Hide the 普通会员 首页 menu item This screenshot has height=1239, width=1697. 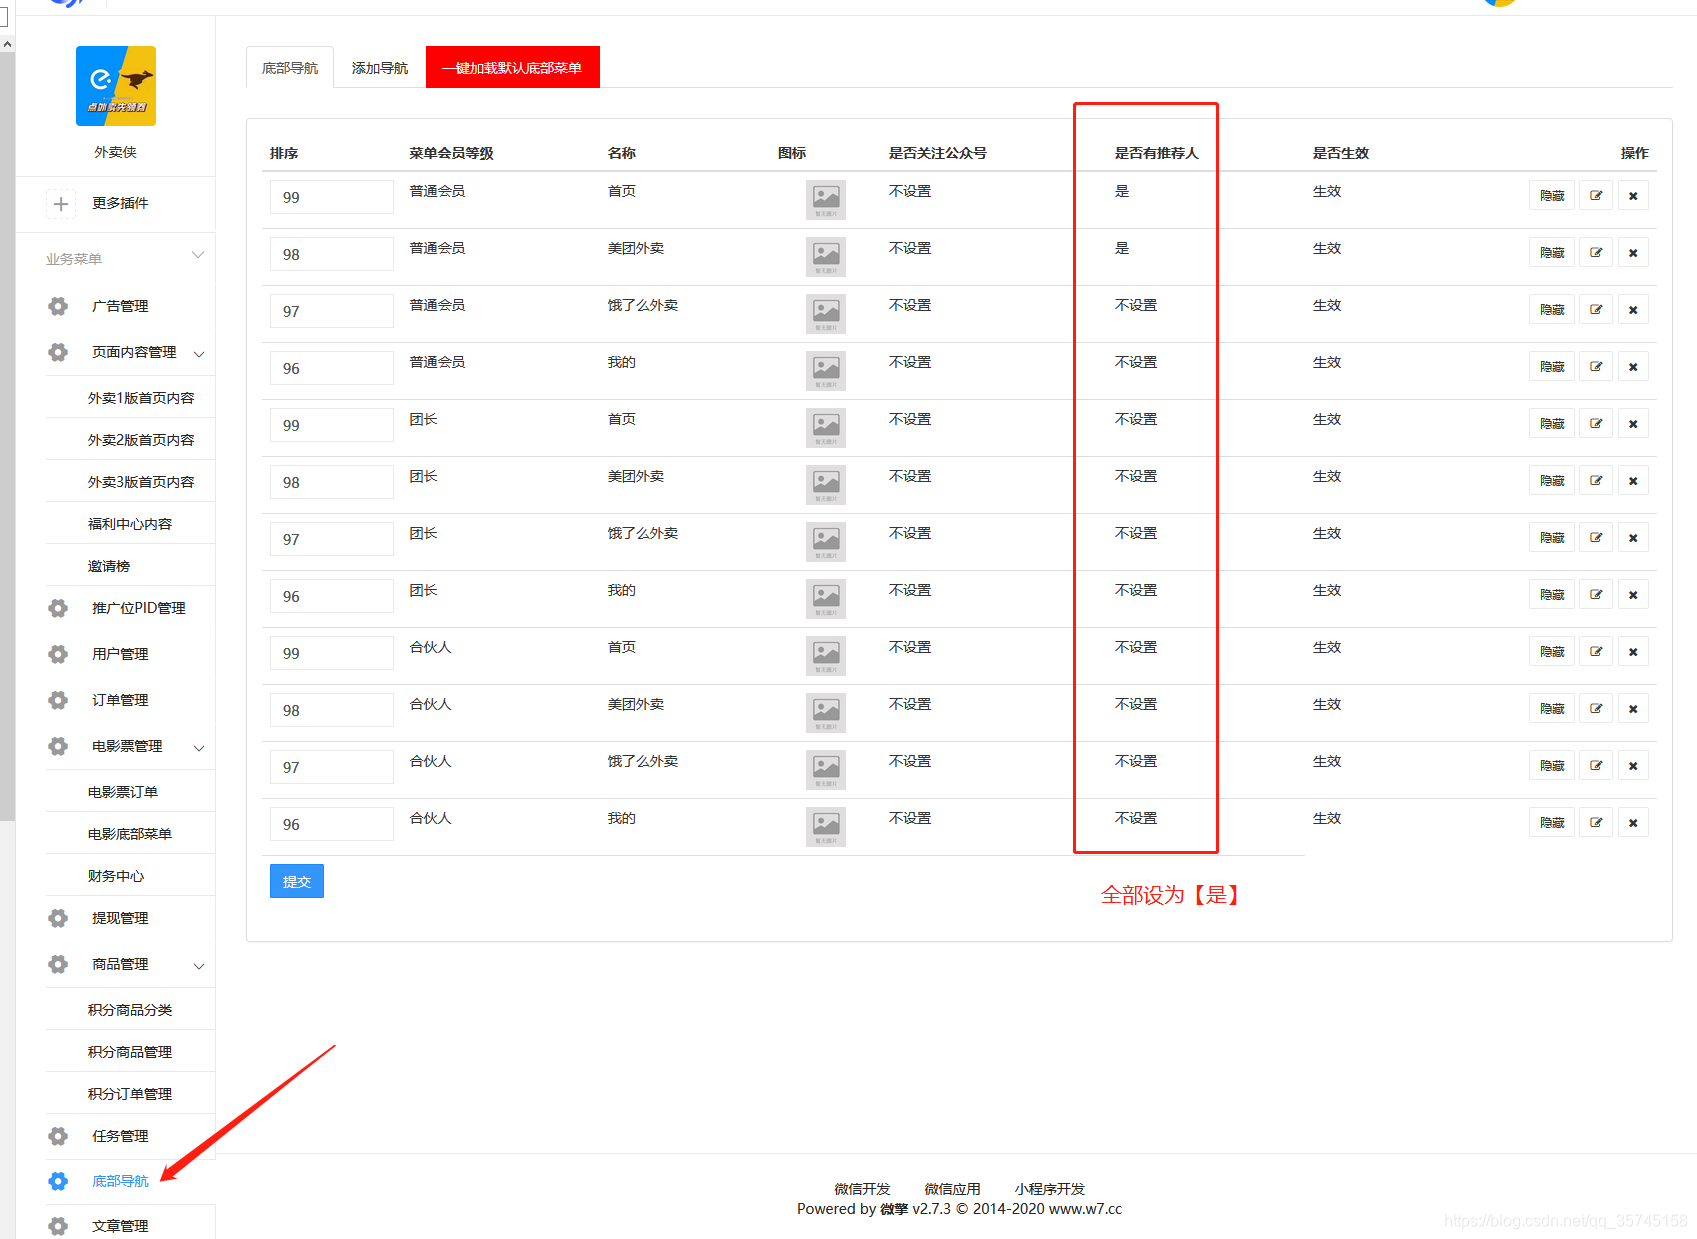pyautogui.click(x=1552, y=195)
